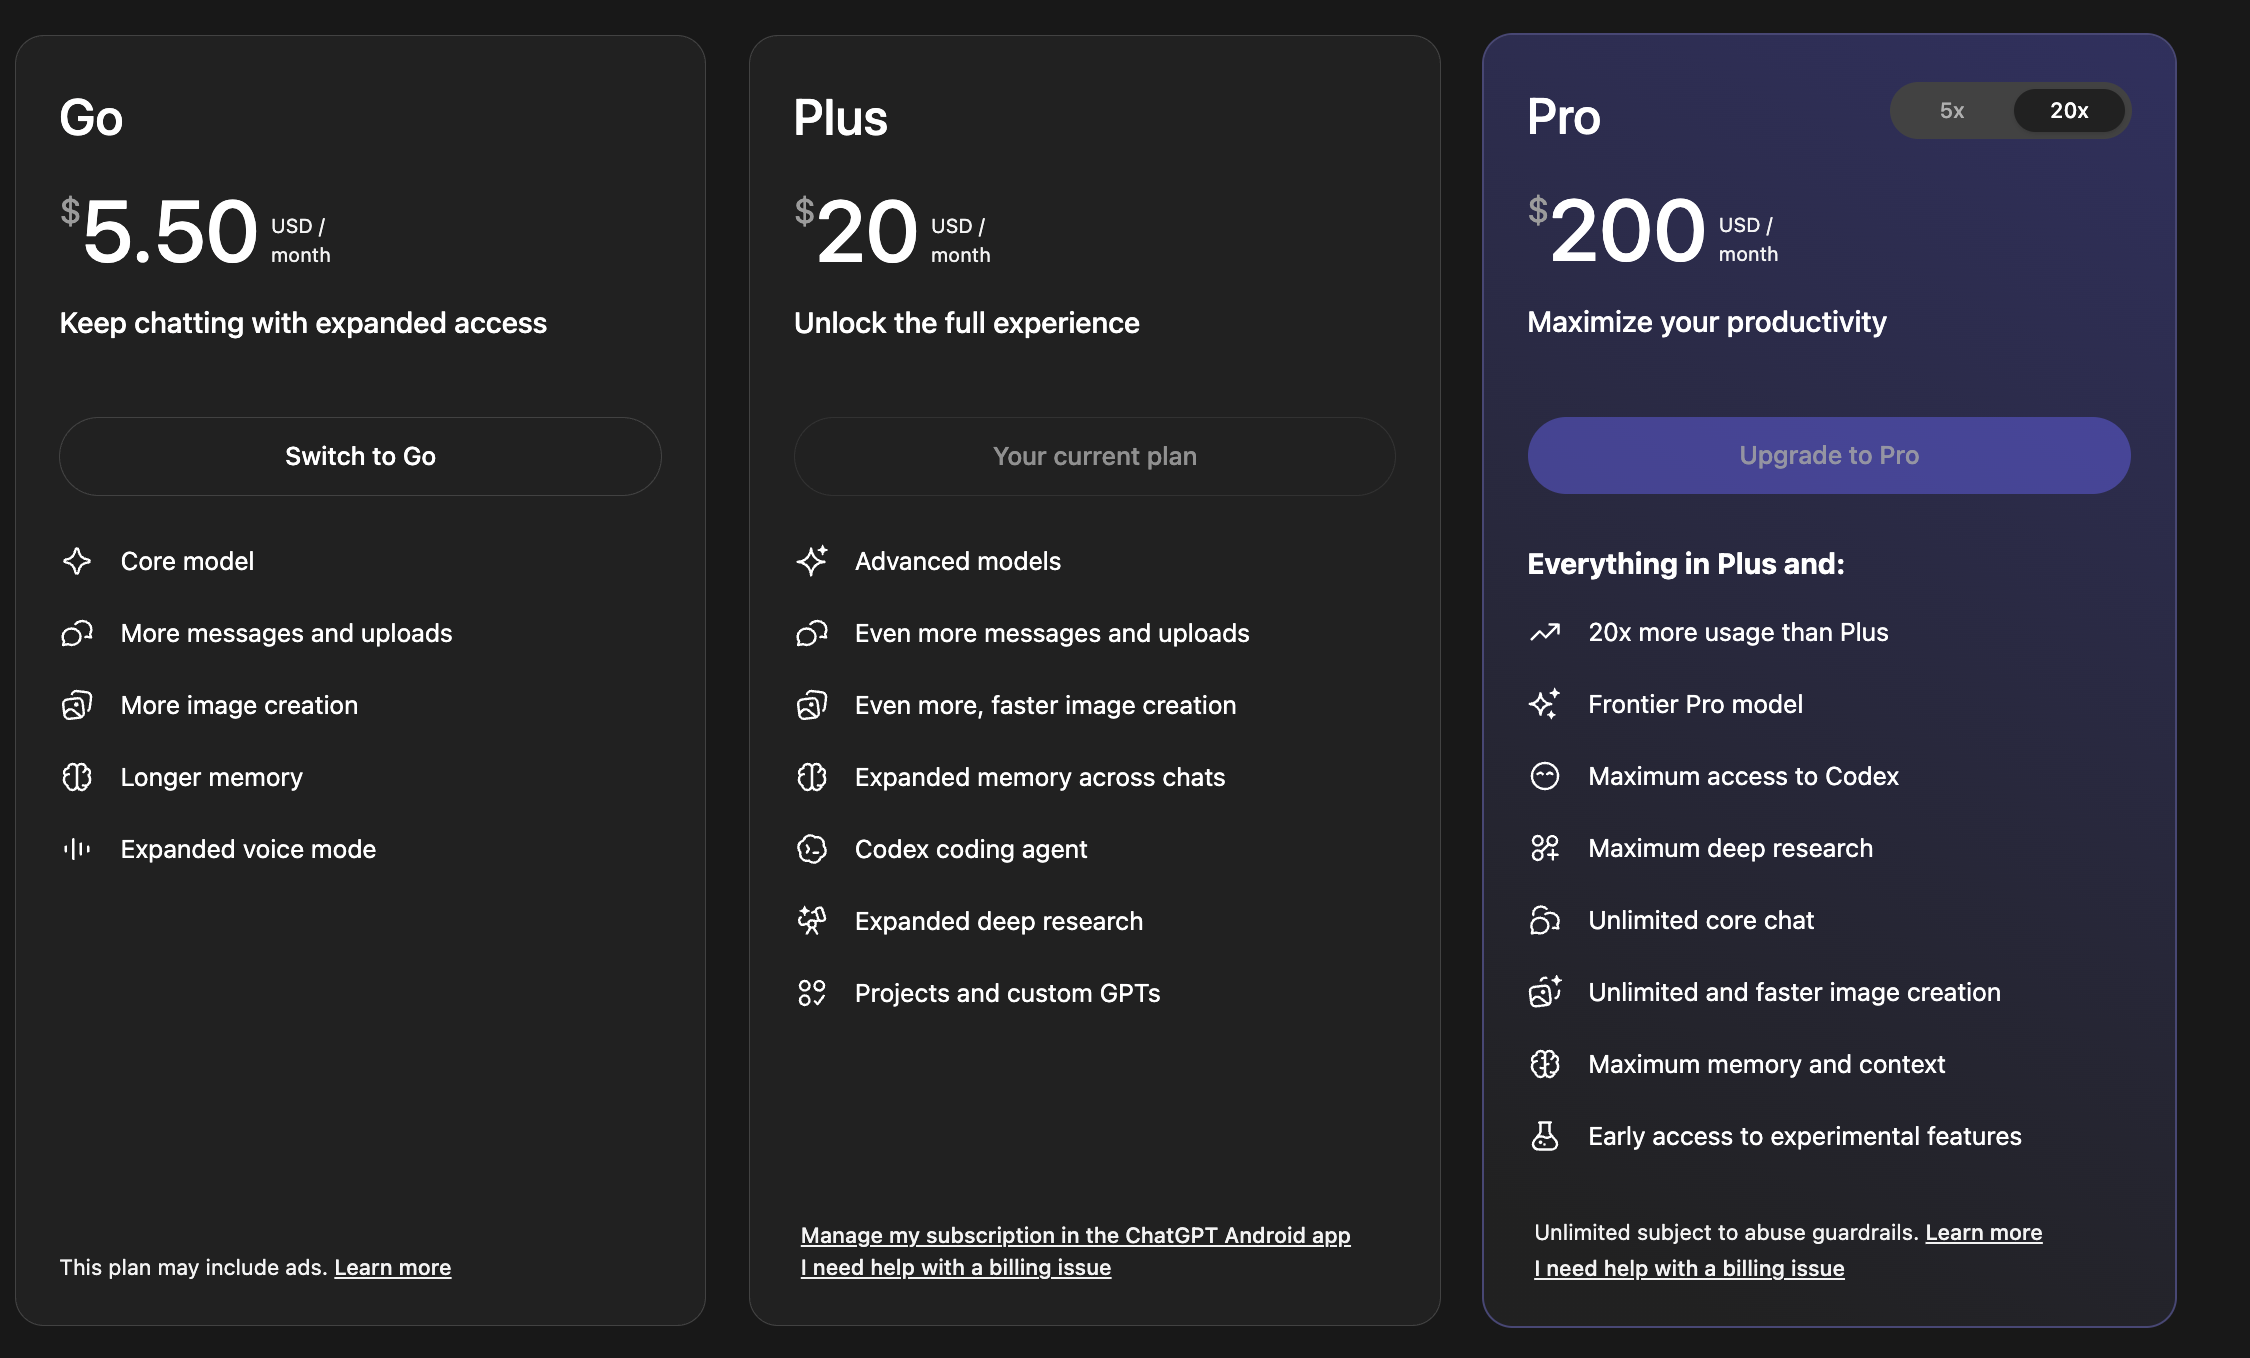Click the Expanded voice mode waveform icon

point(77,849)
